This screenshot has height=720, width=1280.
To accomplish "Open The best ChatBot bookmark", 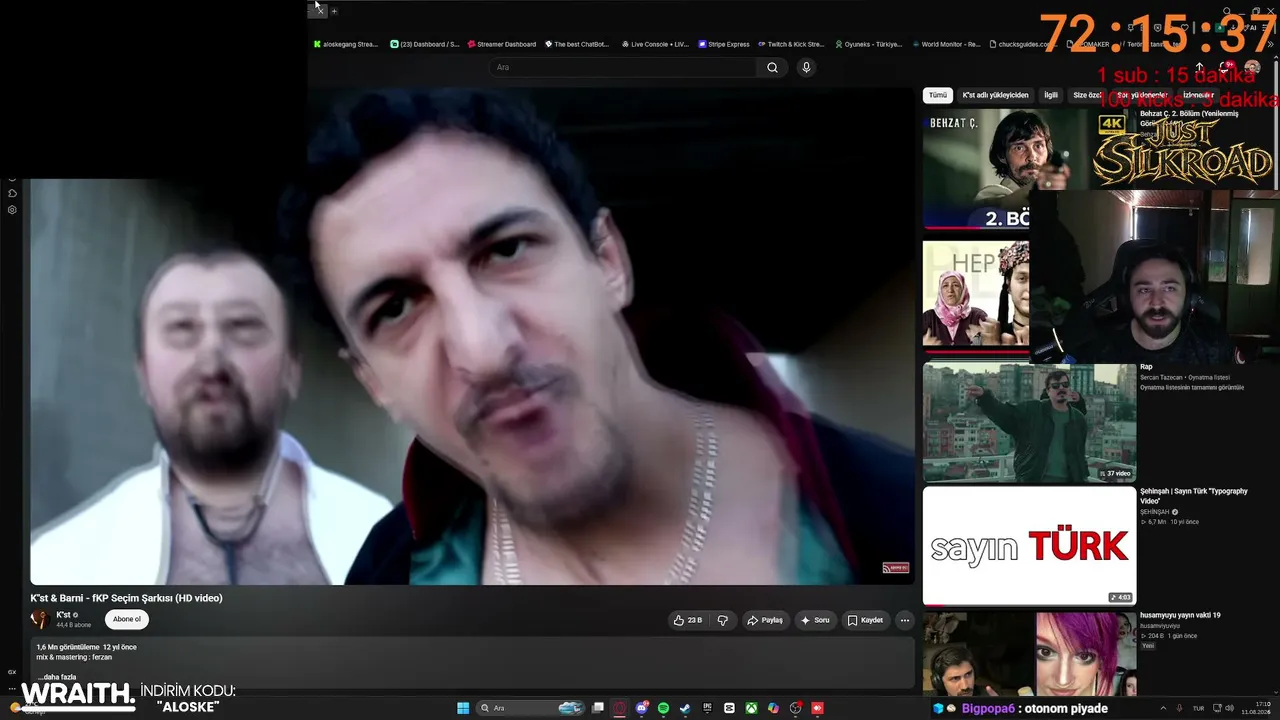I will coord(578,44).
